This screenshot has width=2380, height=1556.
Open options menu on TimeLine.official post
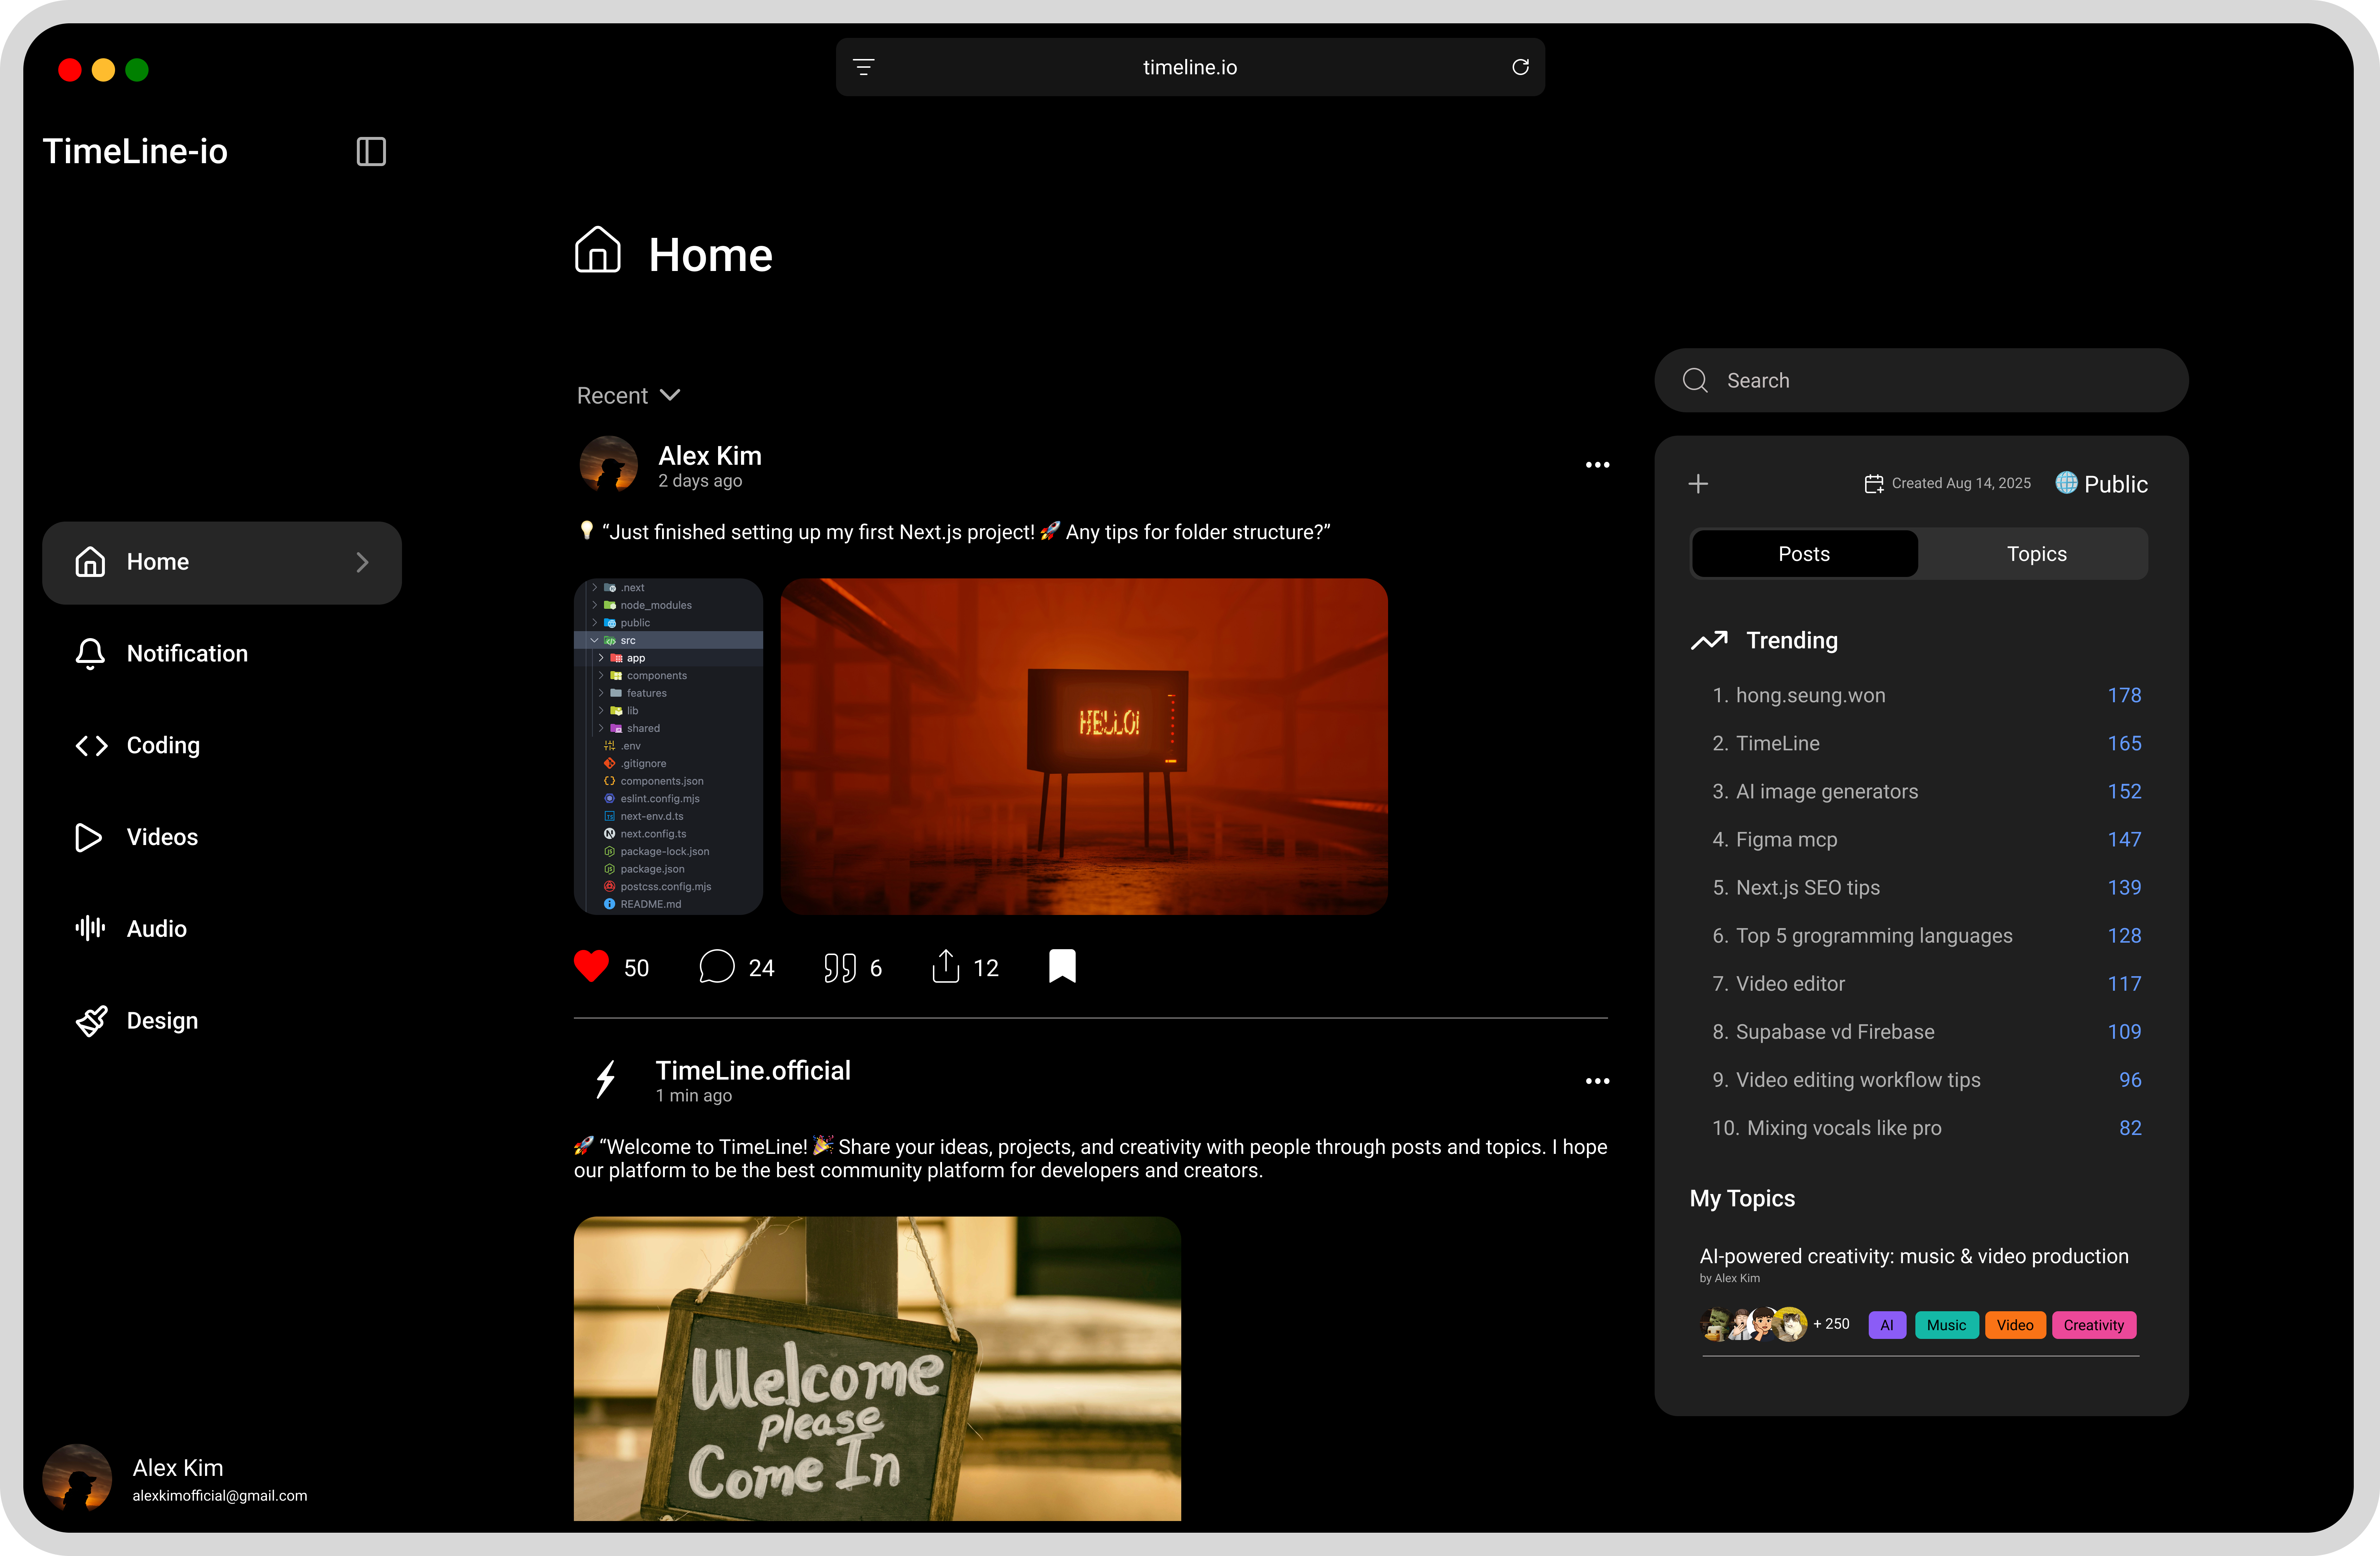pyautogui.click(x=1597, y=1081)
